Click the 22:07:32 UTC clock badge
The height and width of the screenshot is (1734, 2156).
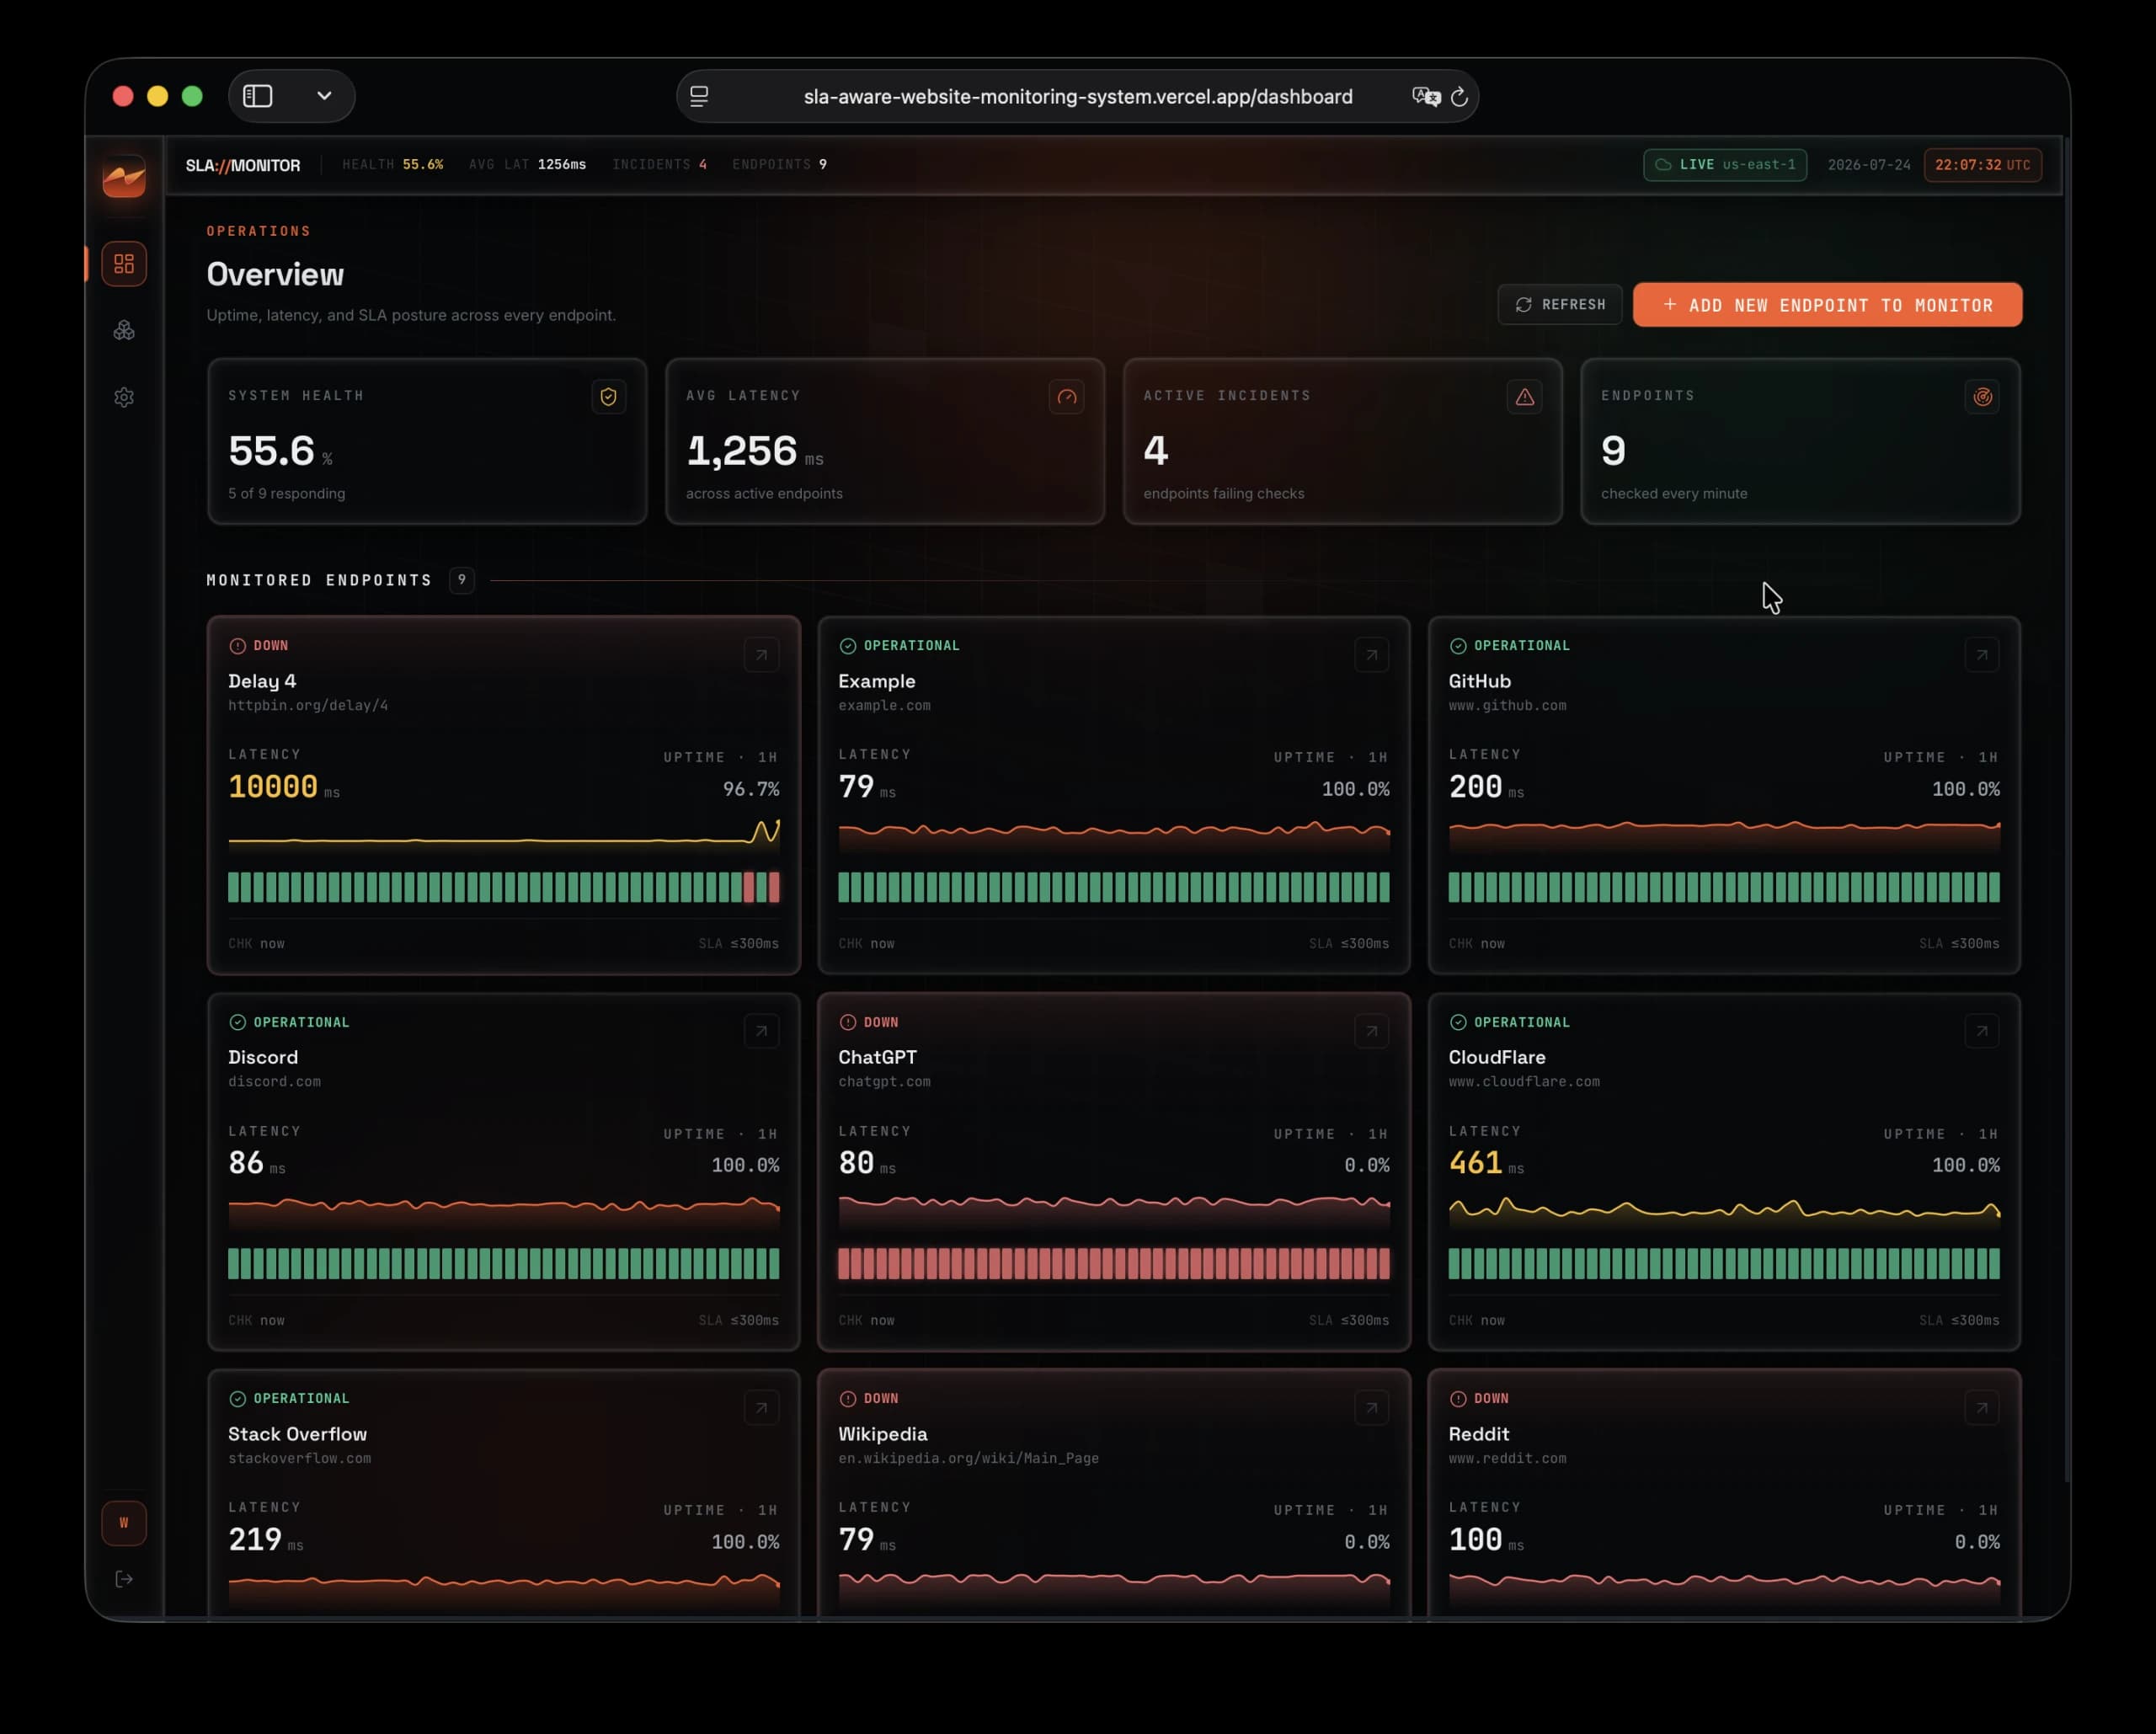(1983, 165)
